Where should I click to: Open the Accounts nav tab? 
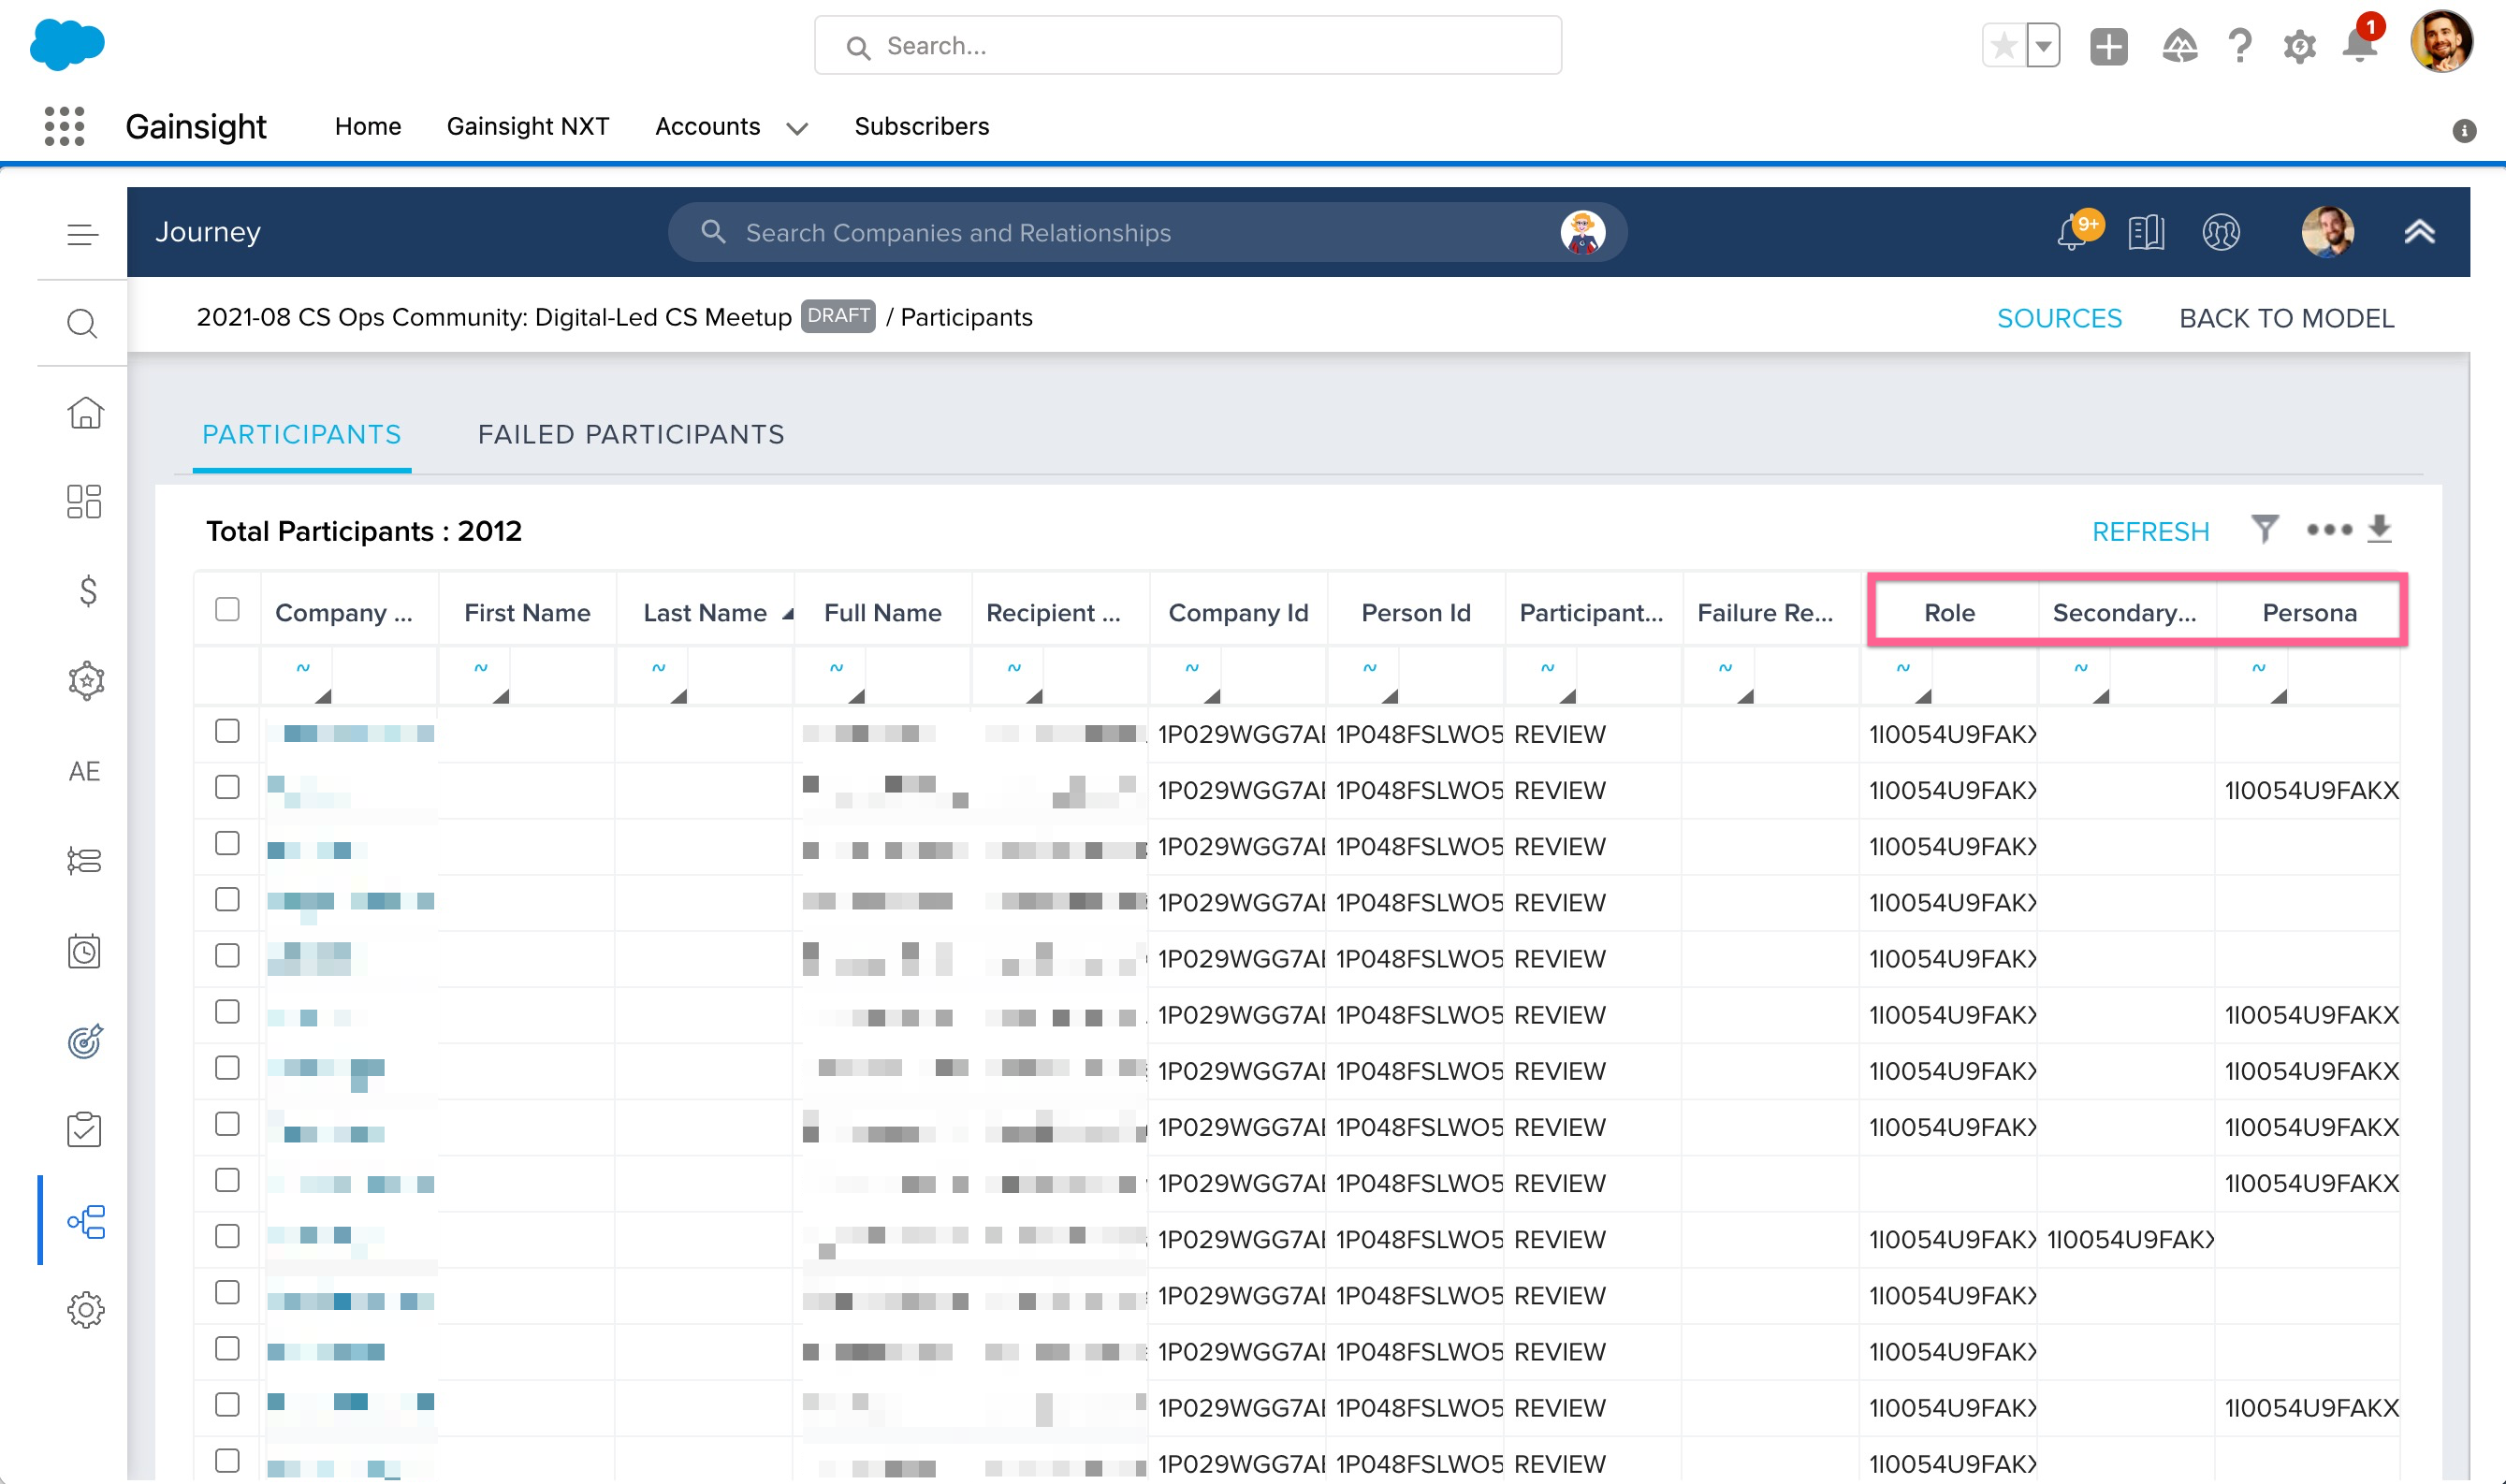708,126
